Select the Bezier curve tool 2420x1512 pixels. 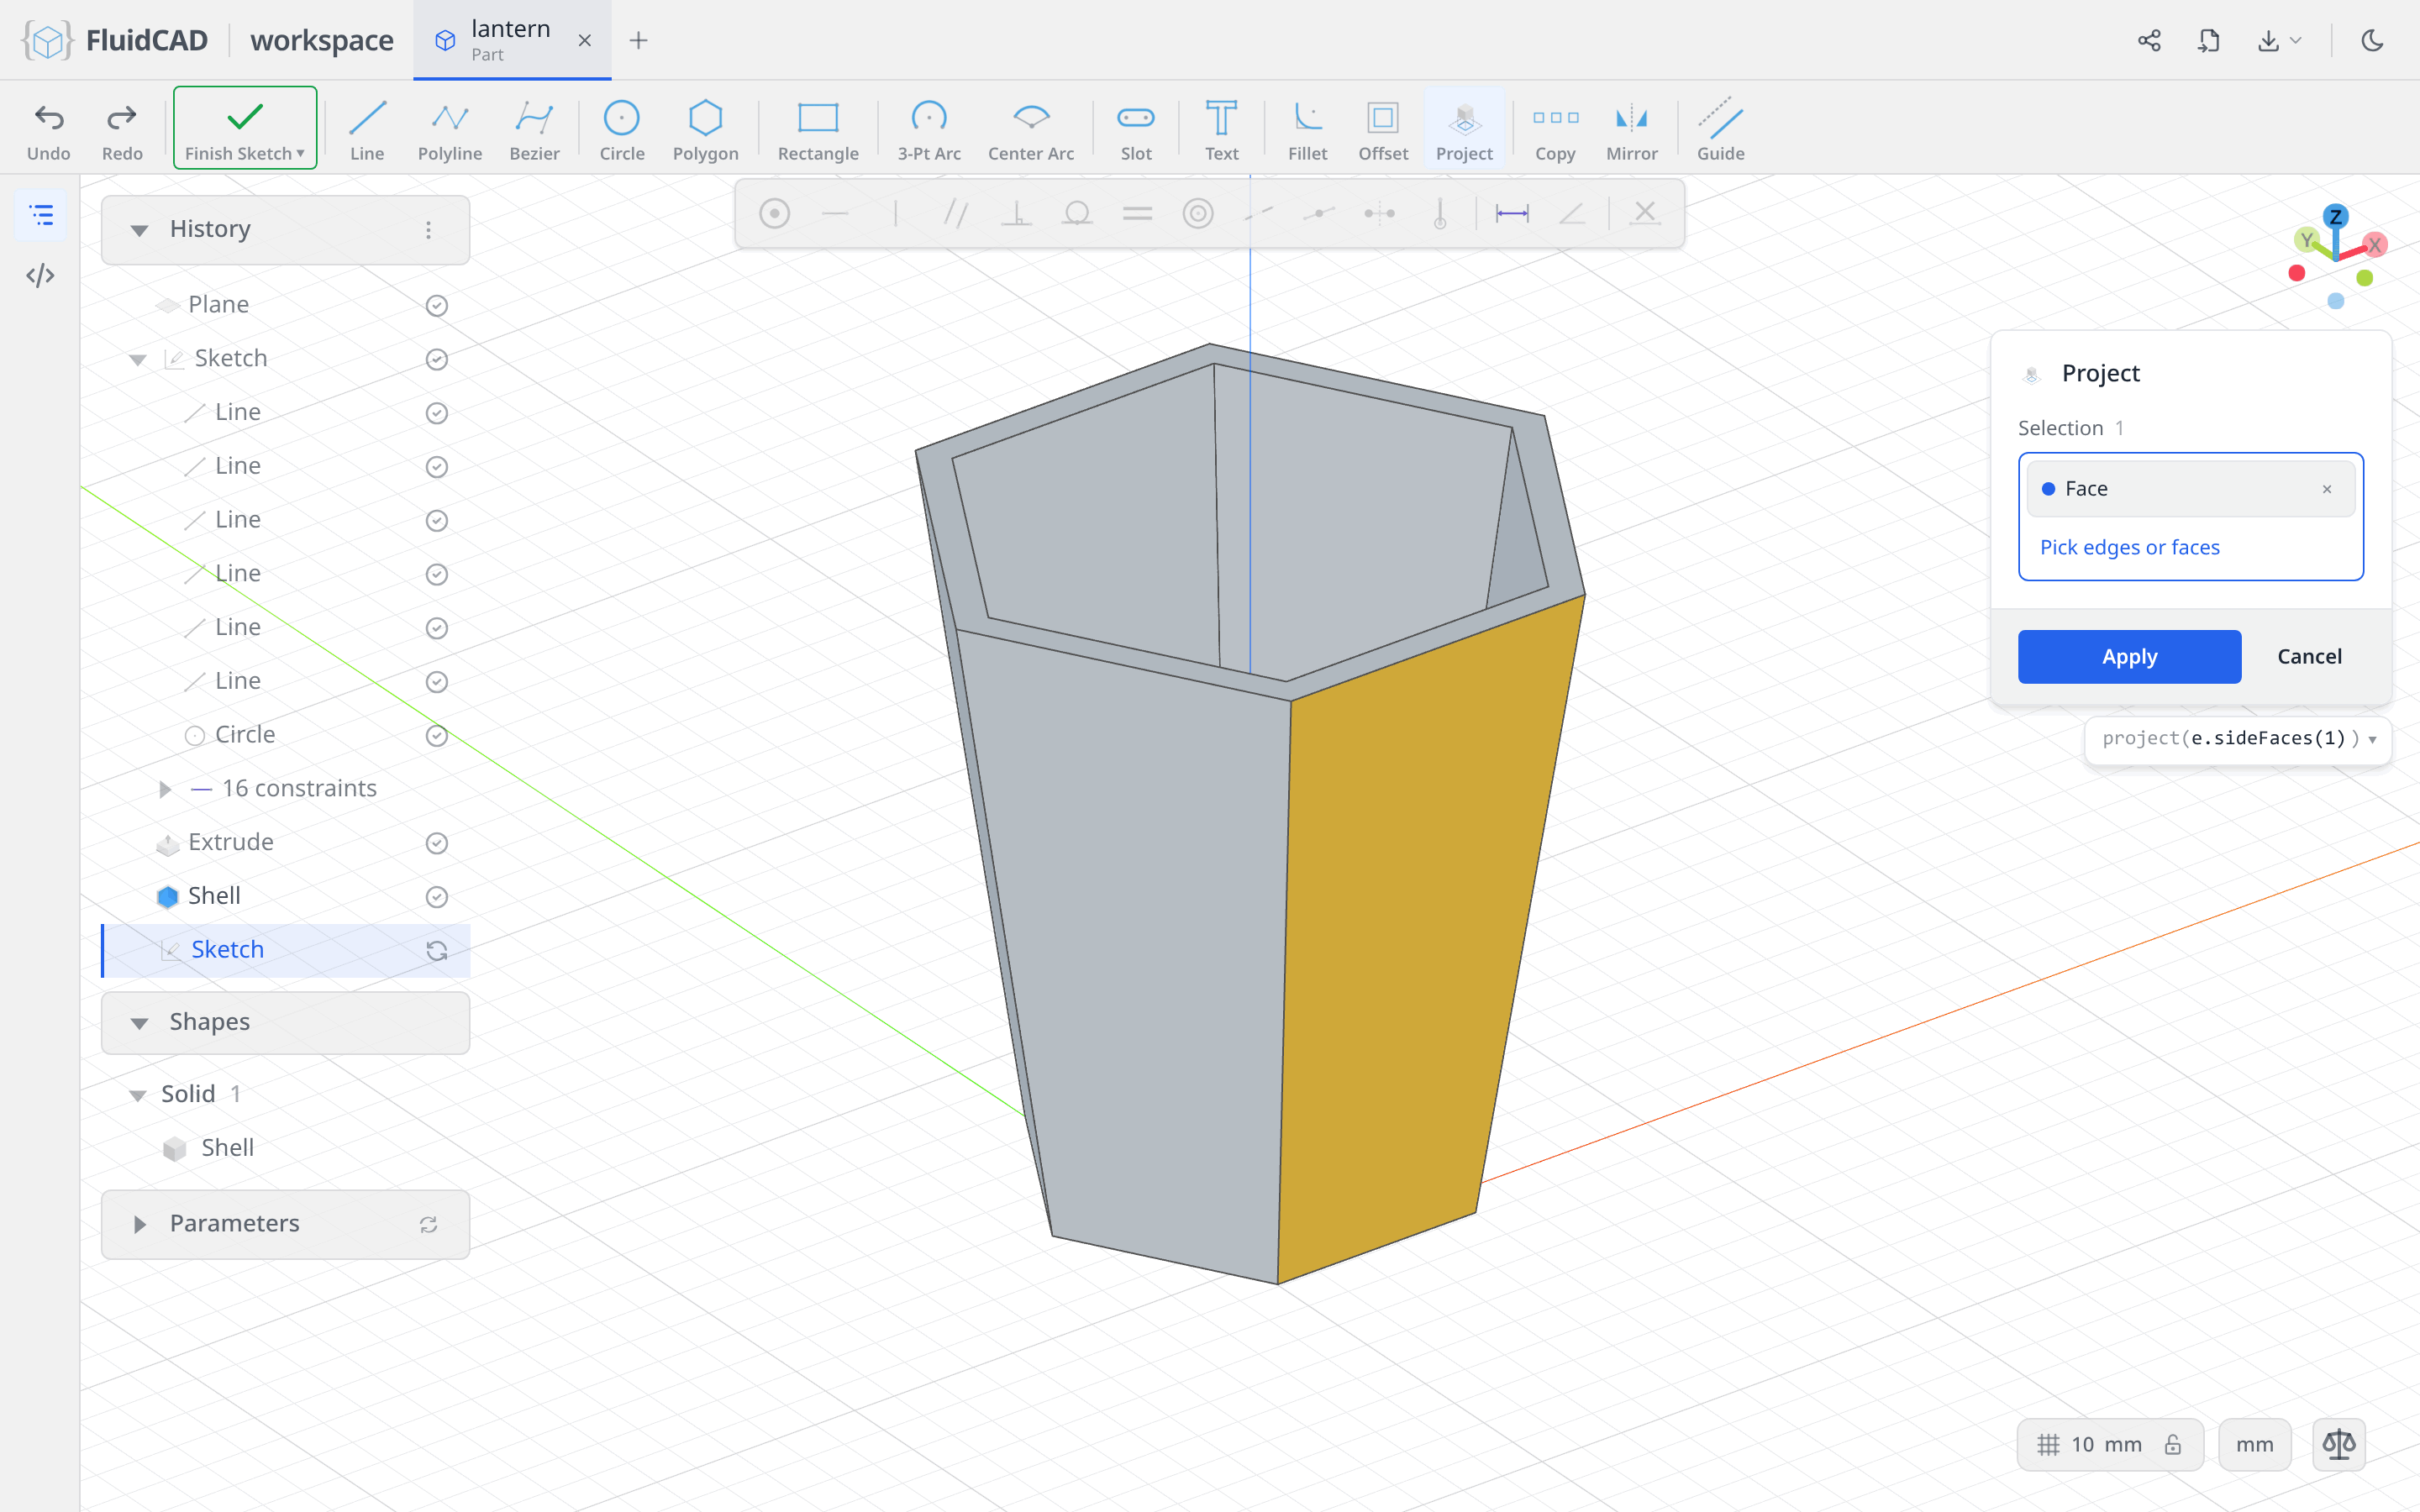[x=534, y=130]
